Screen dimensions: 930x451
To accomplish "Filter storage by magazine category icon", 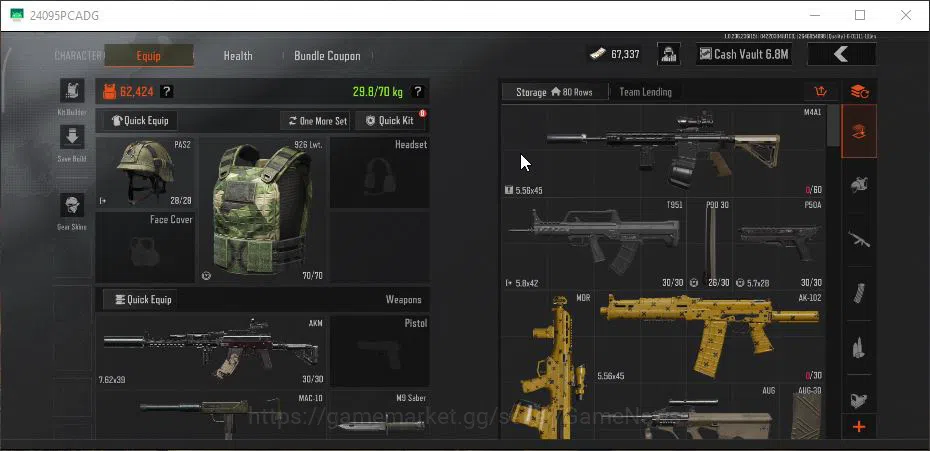I will coord(859,293).
